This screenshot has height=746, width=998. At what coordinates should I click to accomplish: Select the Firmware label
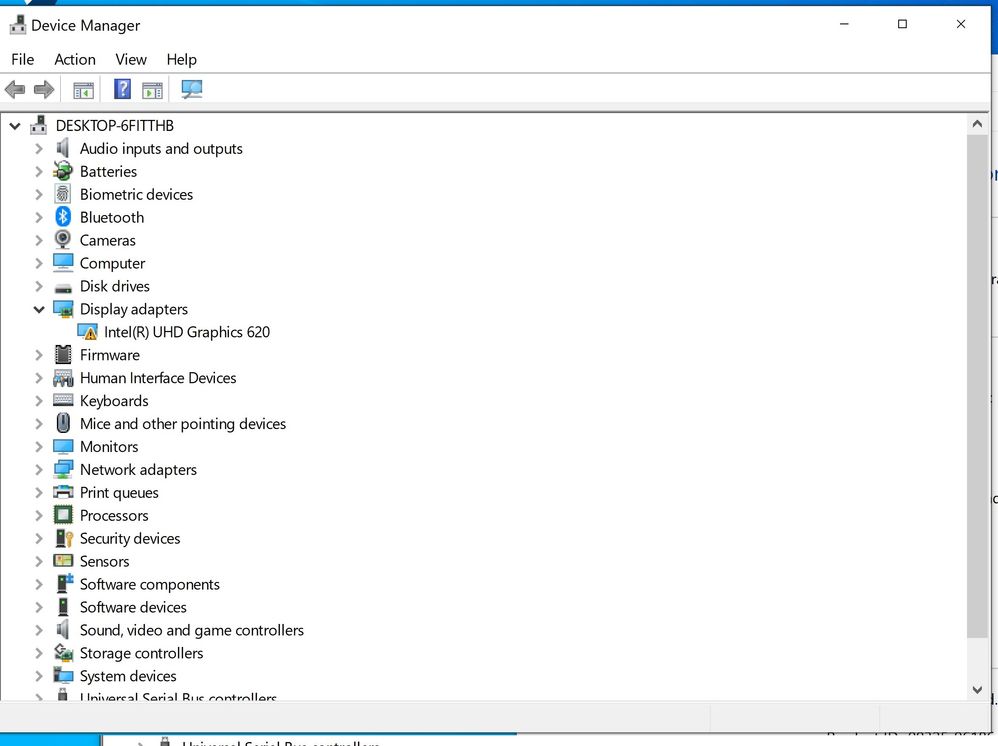[x=109, y=355]
